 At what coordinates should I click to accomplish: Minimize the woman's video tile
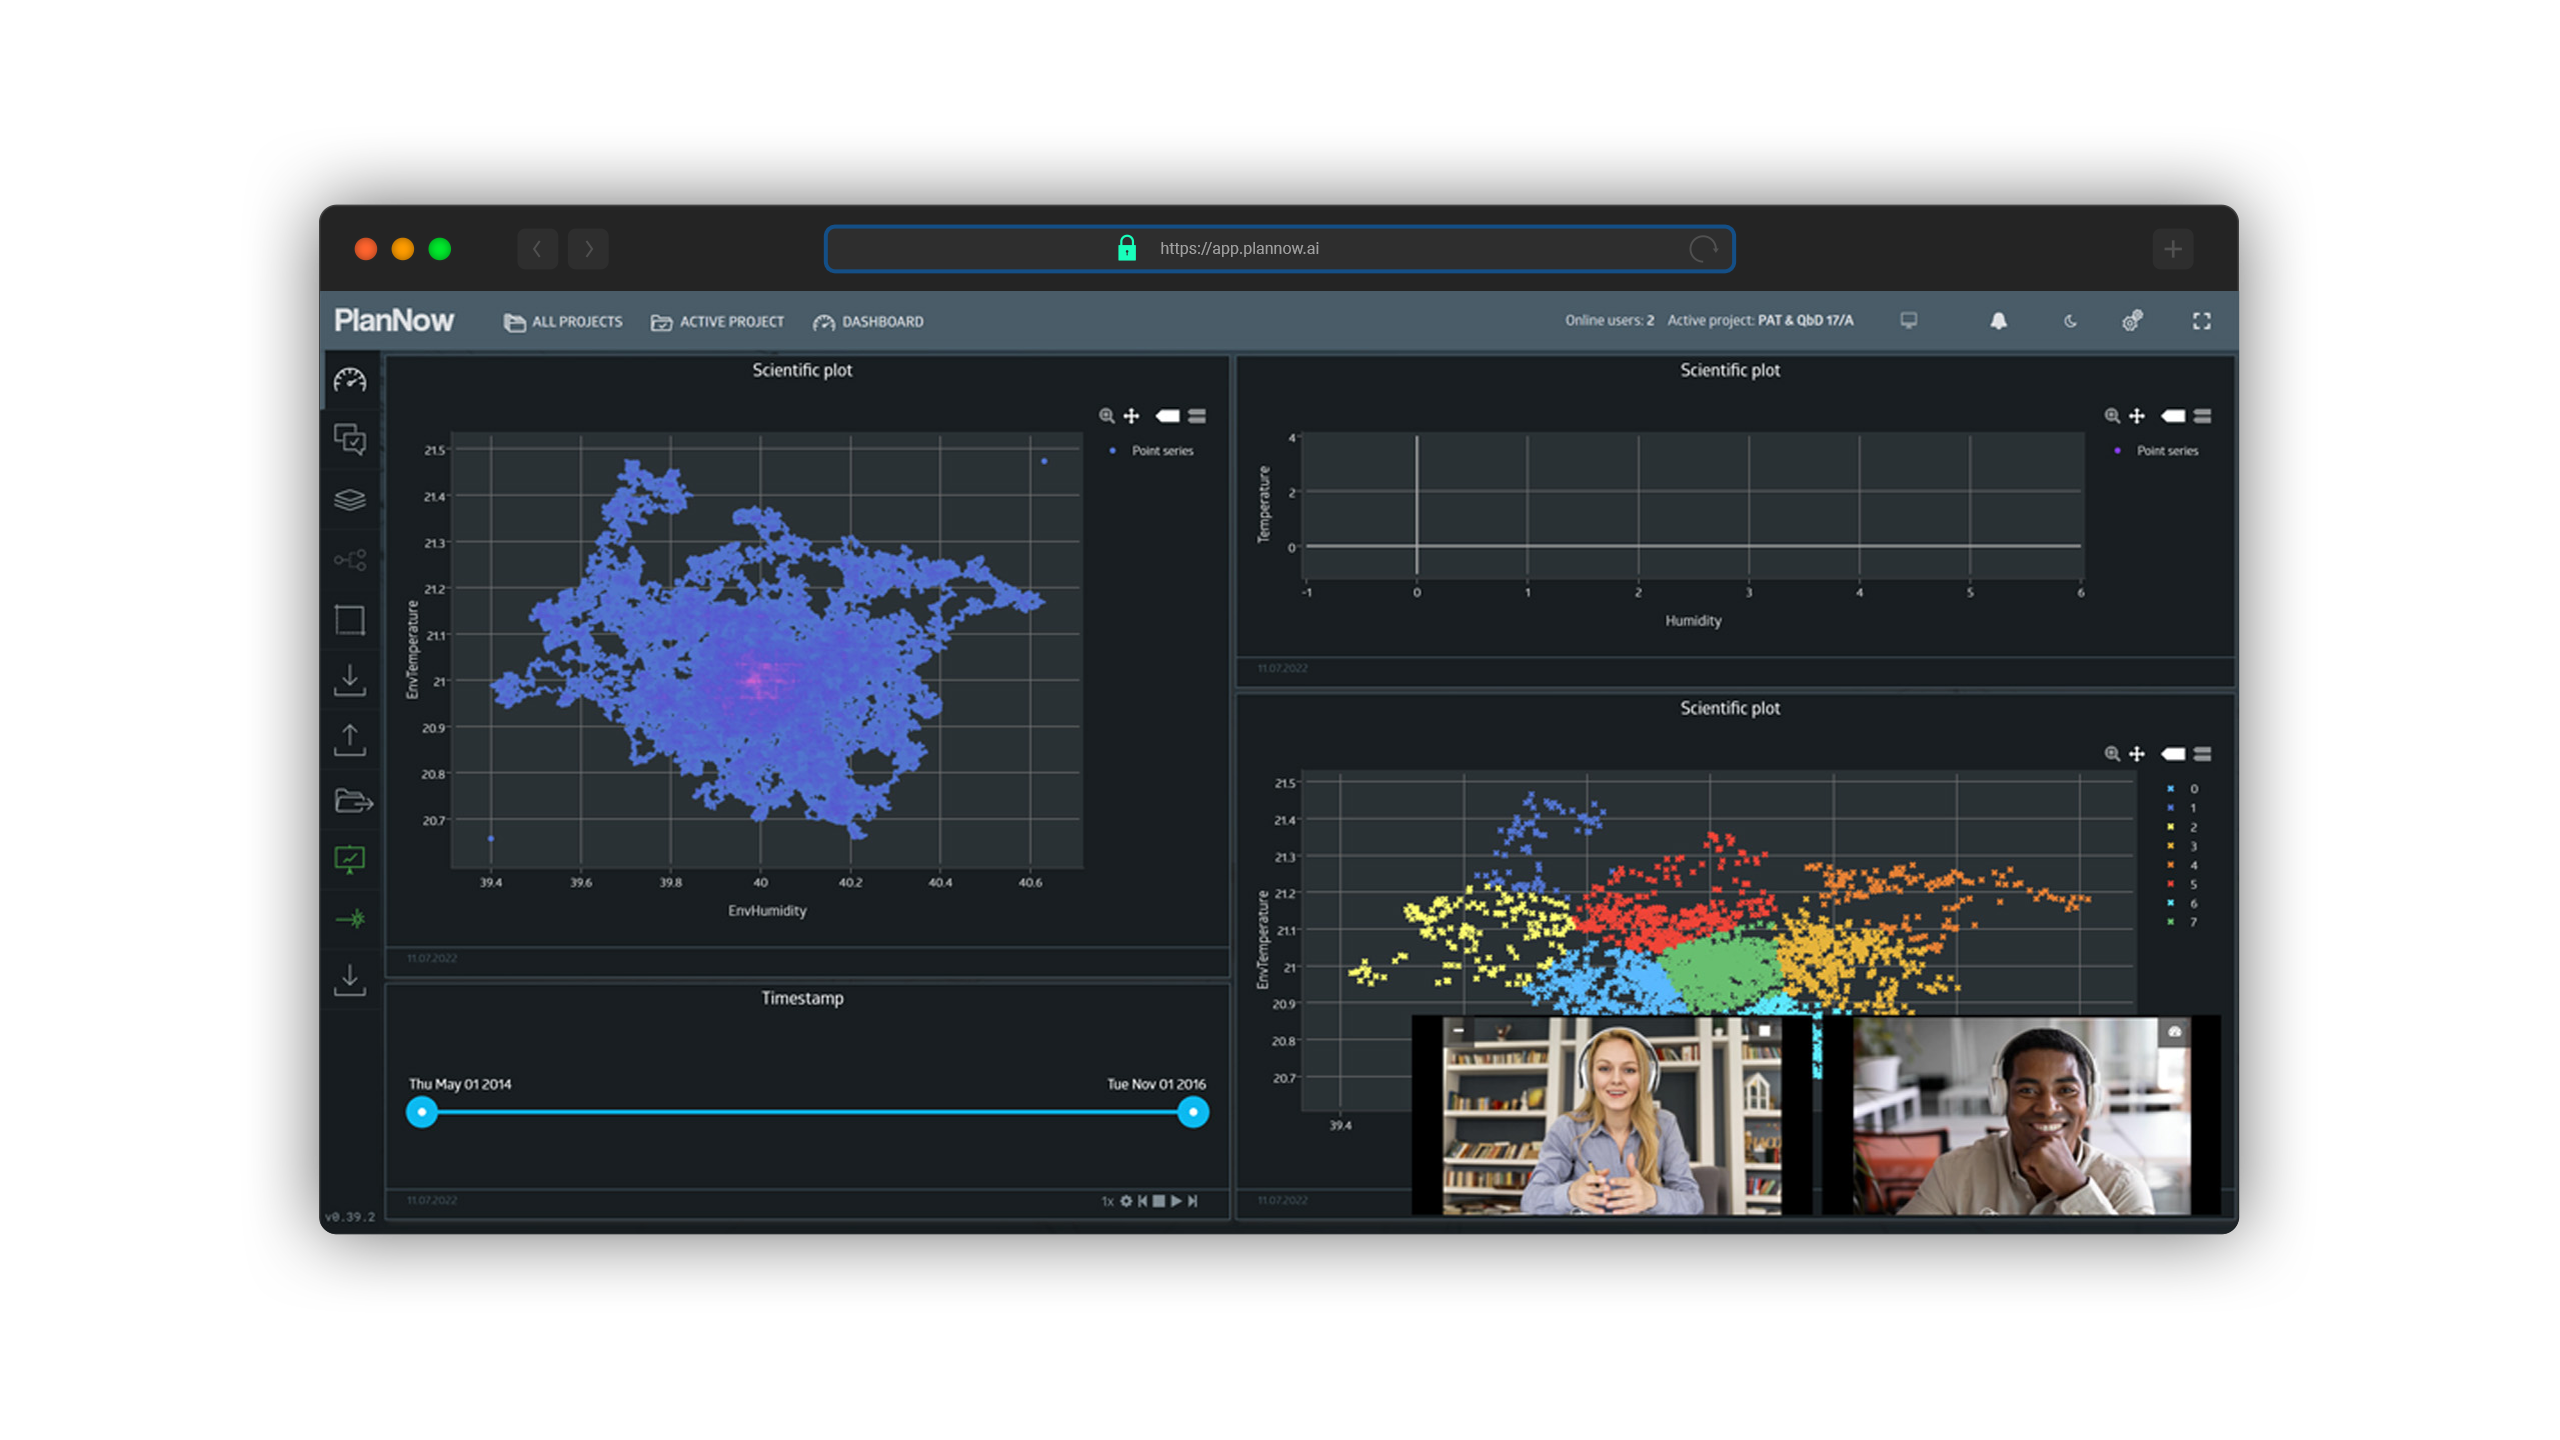coord(1459,1029)
